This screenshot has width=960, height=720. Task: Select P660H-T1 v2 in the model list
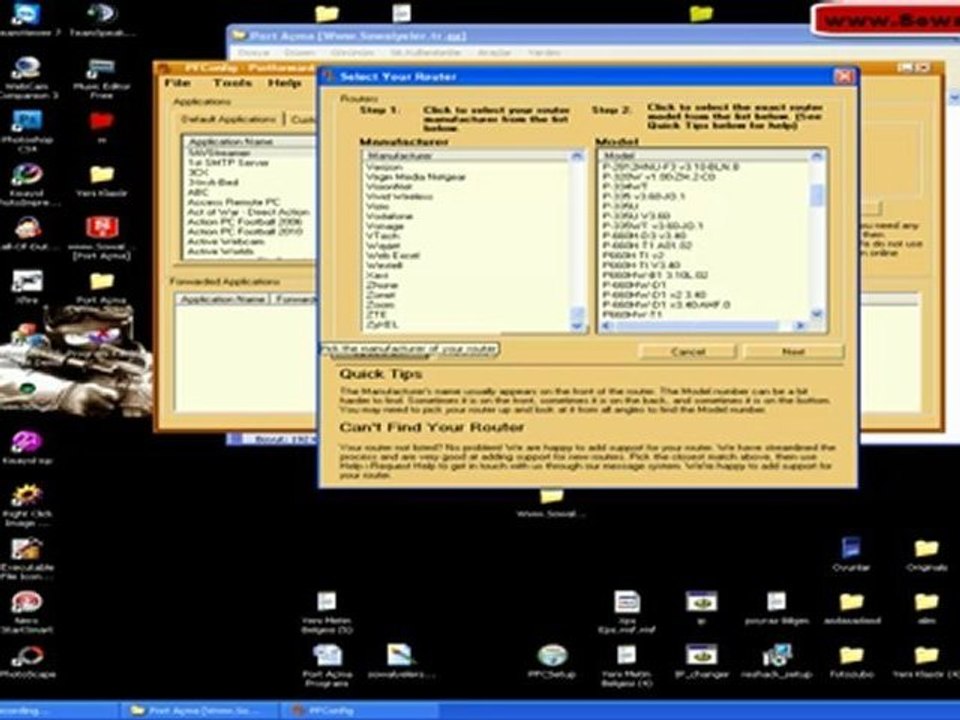(x=633, y=255)
